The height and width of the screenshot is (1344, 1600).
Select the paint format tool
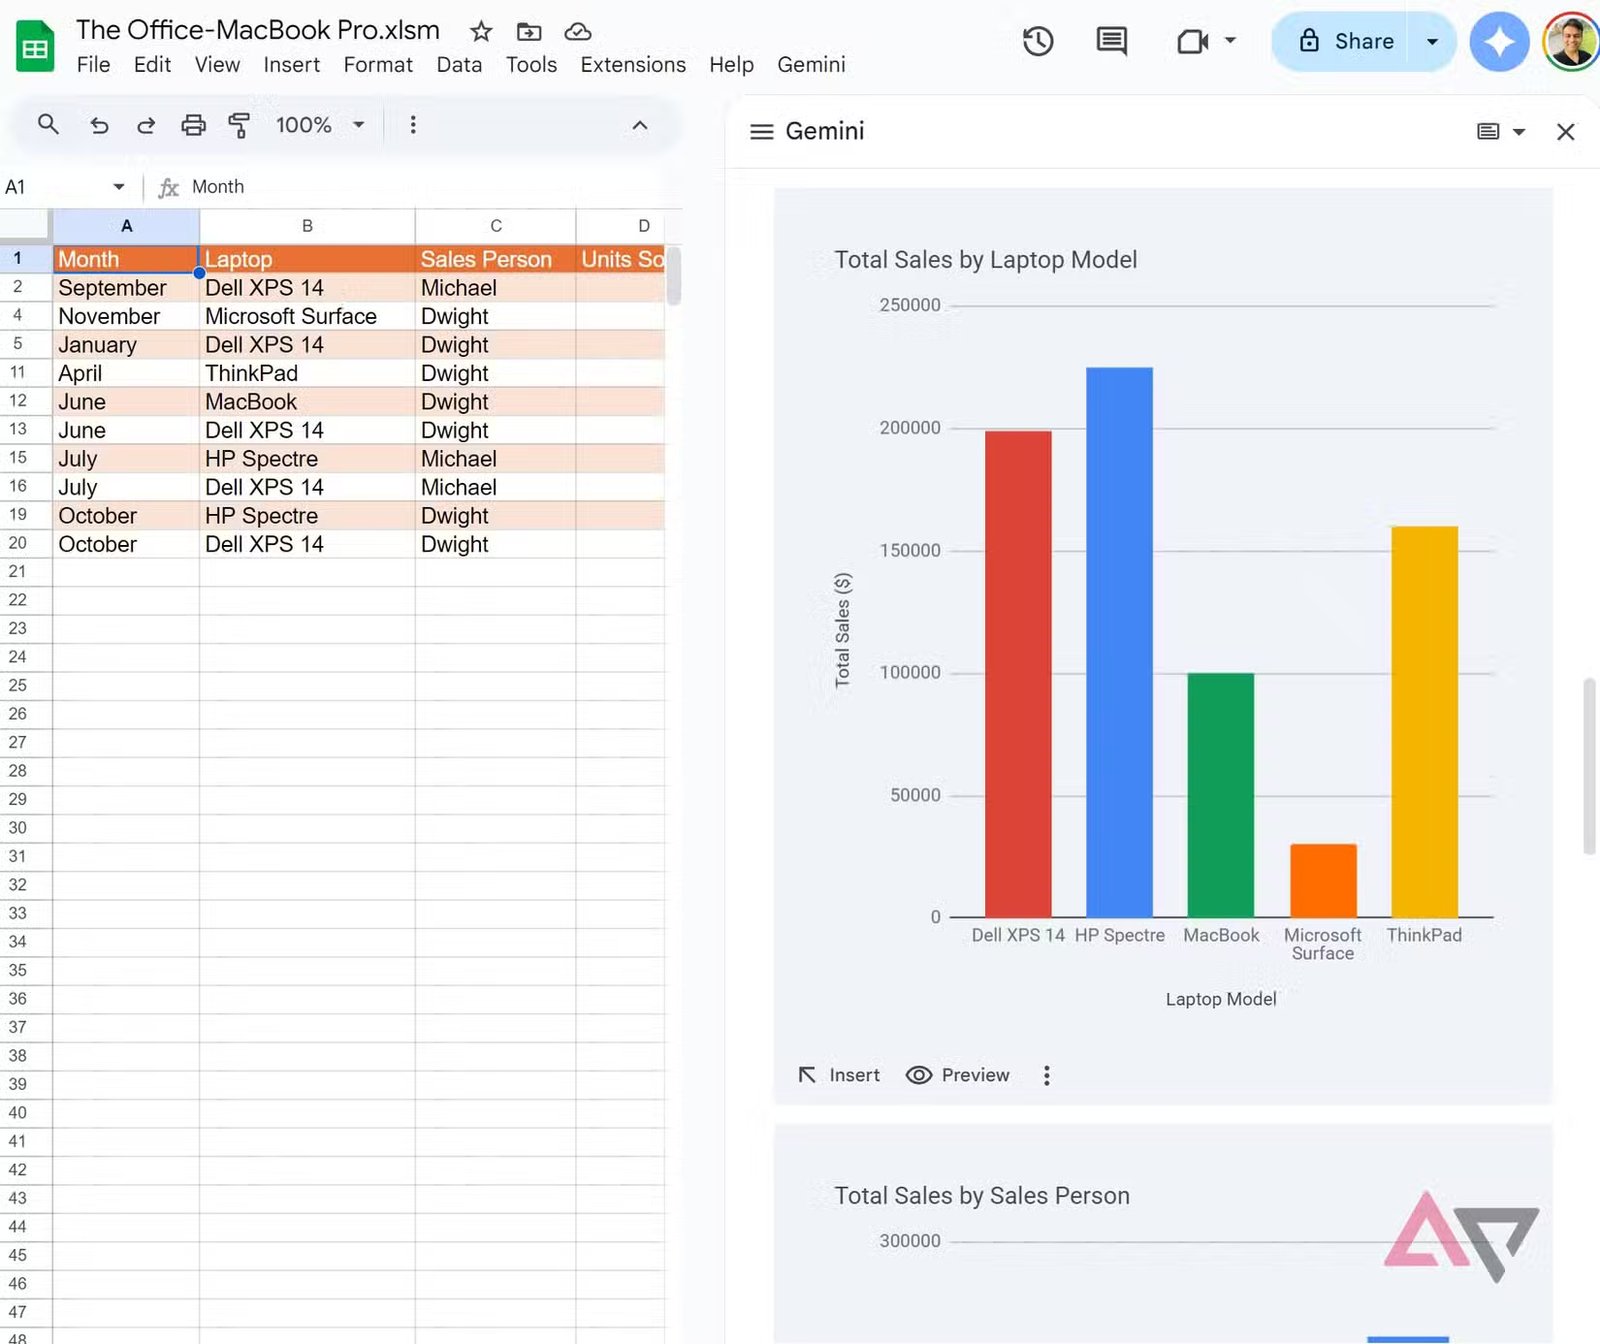(x=240, y=125)
